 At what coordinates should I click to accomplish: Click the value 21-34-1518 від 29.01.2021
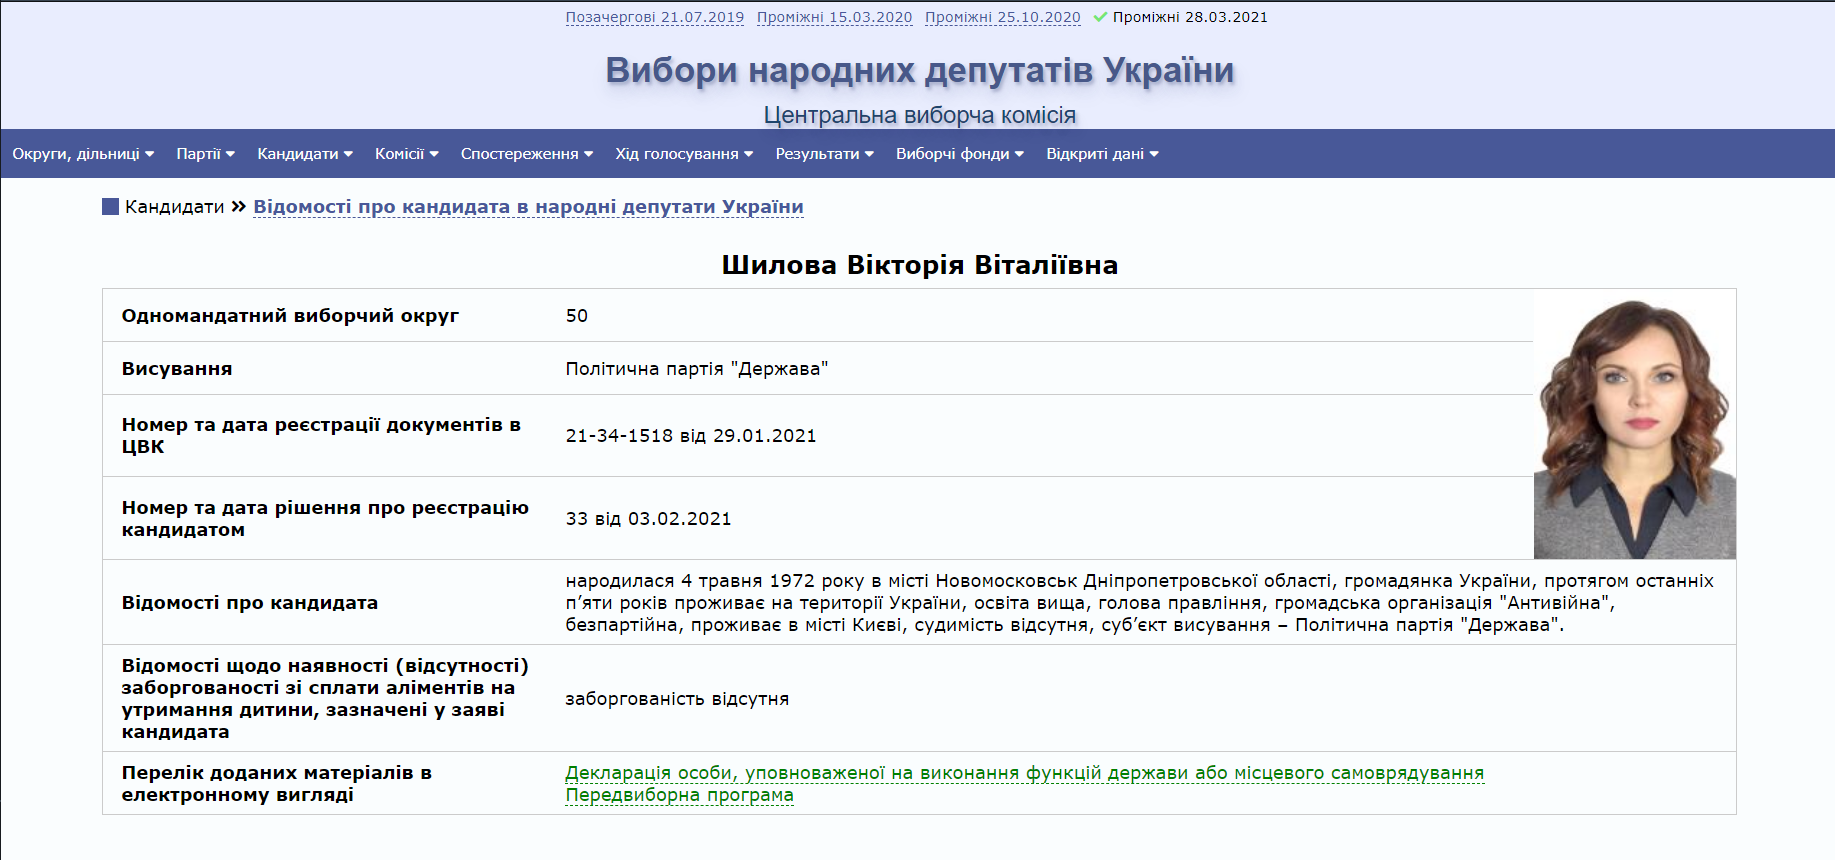click(x=691, y=436)
